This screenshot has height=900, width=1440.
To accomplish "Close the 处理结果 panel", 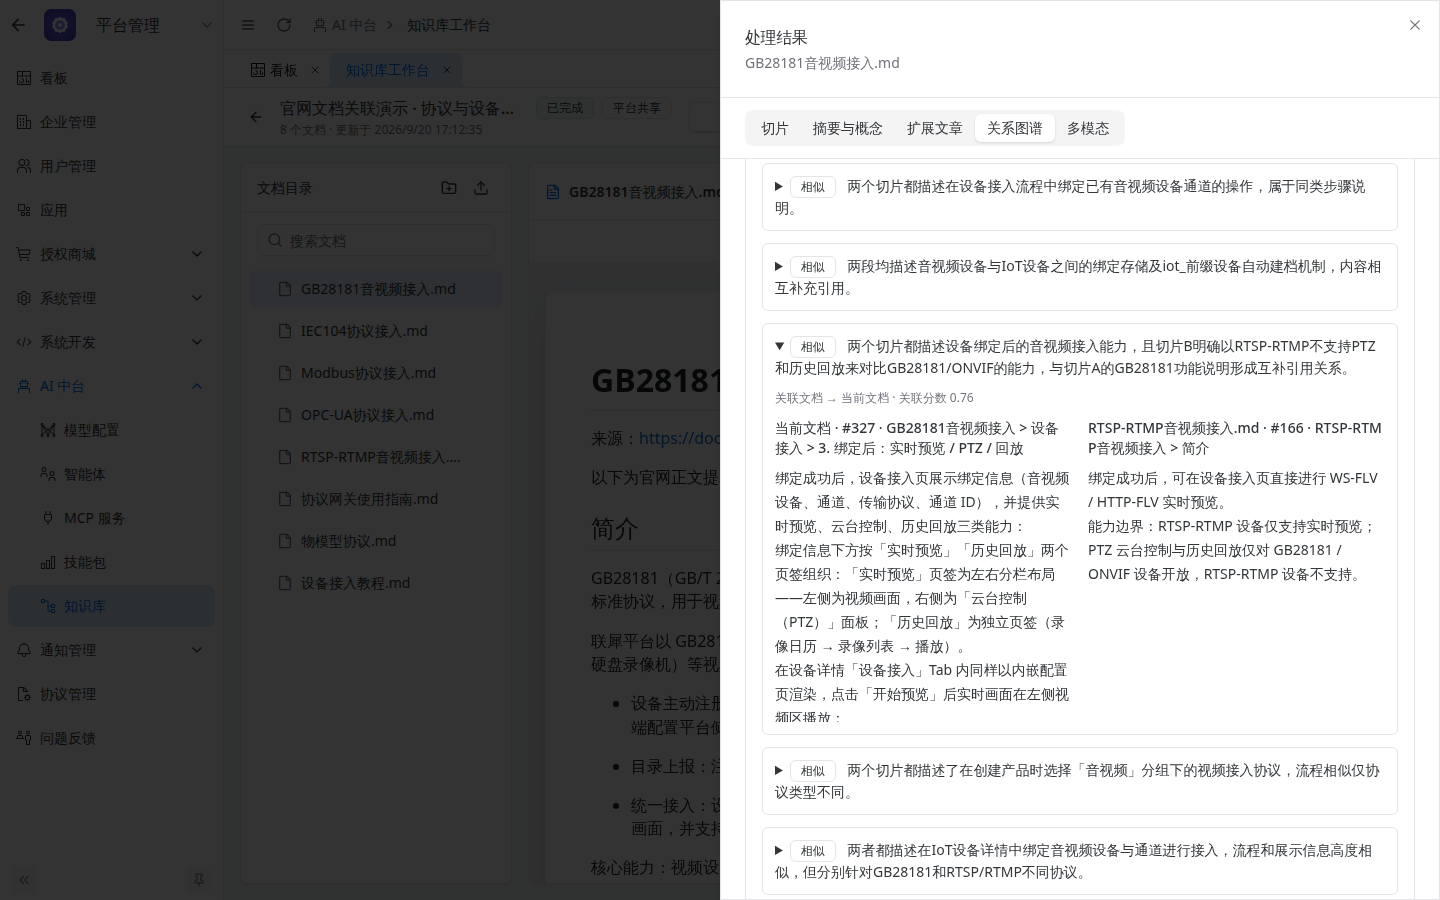I will click(1414, 25).
